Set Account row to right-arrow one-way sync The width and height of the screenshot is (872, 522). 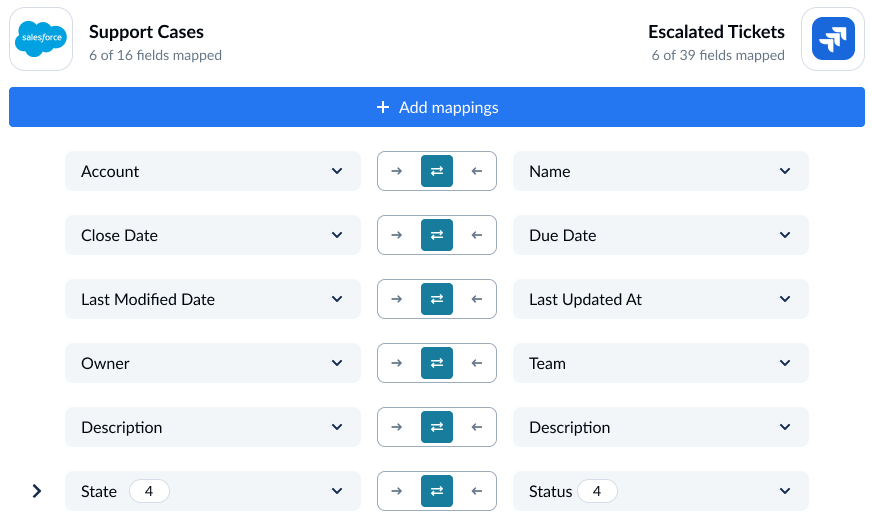click(x=397, y=171)
